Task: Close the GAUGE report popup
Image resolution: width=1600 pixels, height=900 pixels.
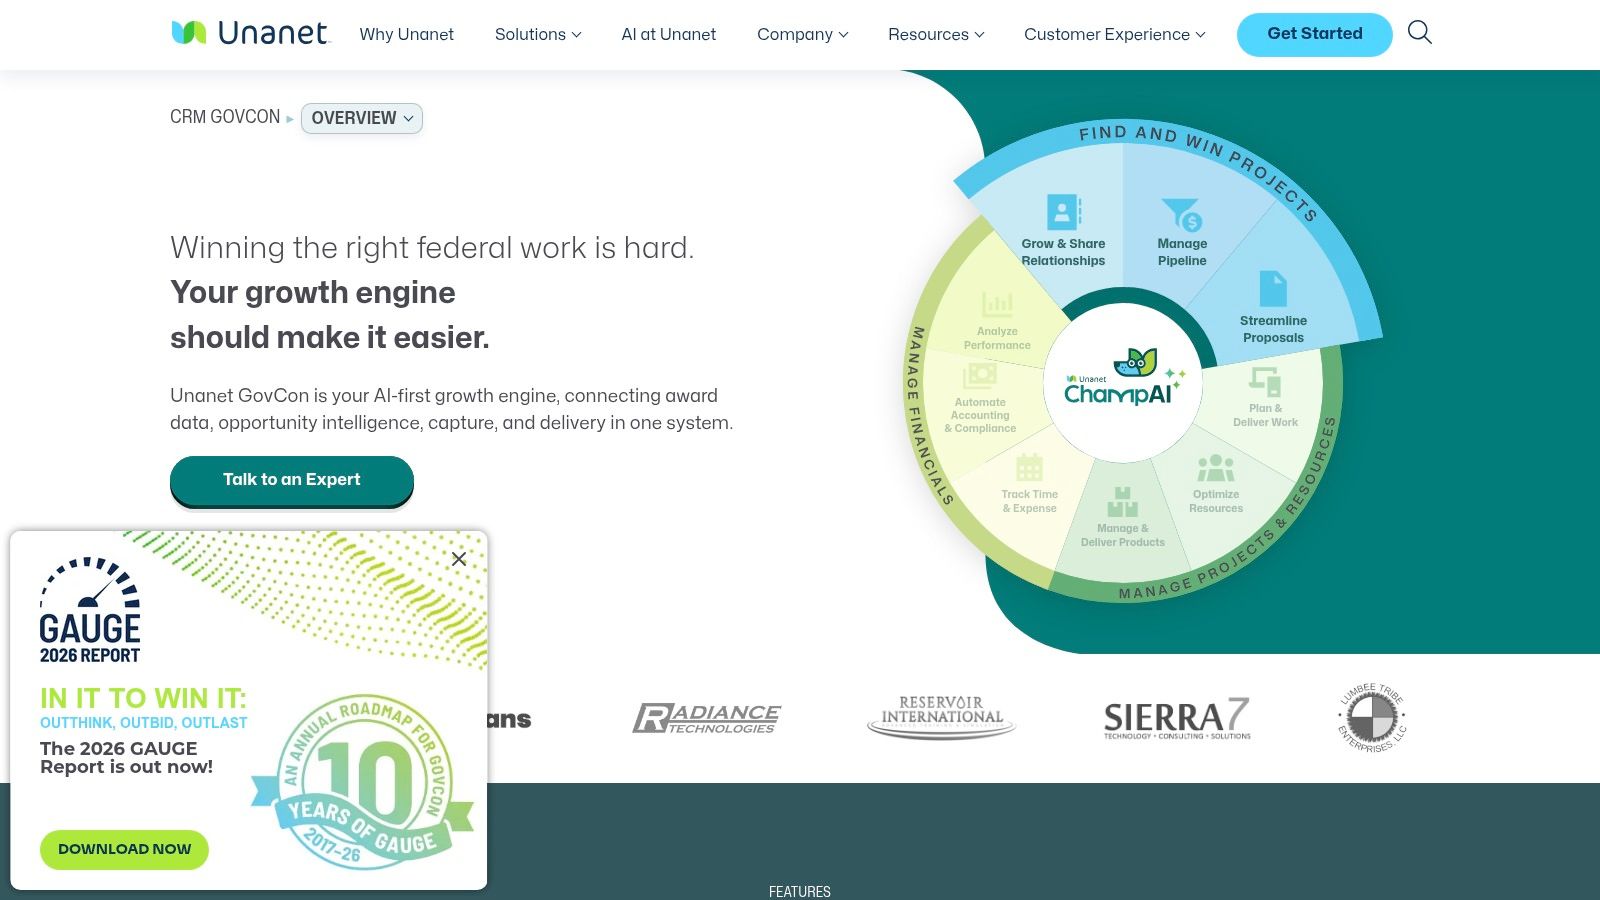Action: coord(459,559)
